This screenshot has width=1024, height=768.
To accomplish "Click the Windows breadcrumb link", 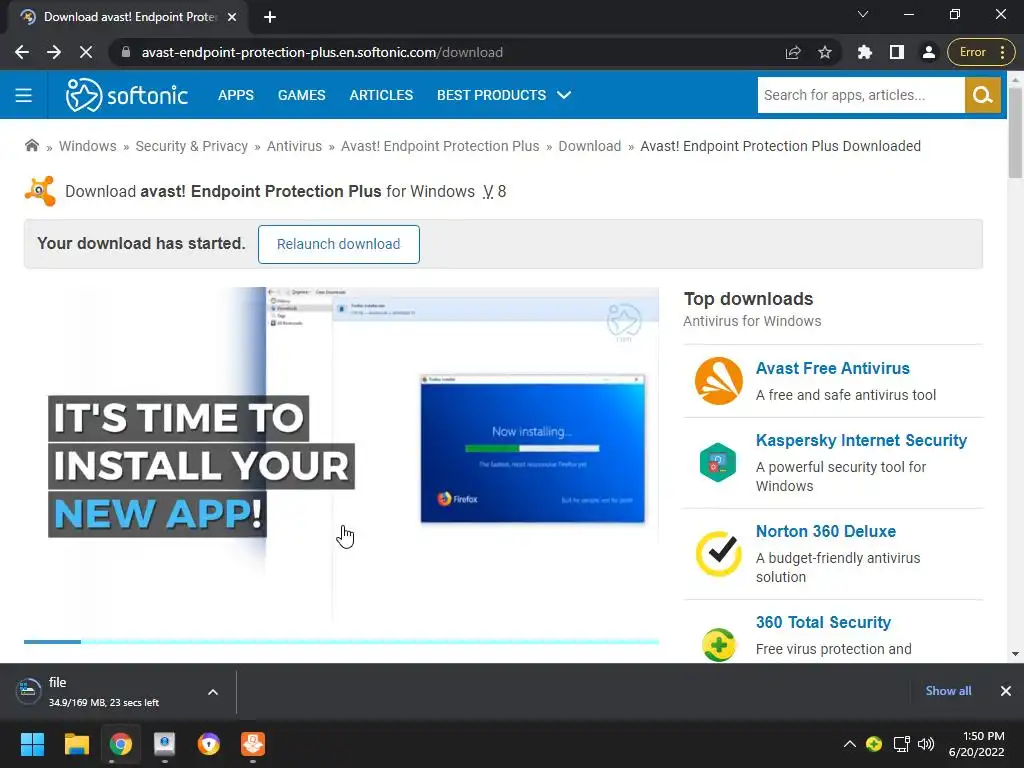I will coord(88,146).
